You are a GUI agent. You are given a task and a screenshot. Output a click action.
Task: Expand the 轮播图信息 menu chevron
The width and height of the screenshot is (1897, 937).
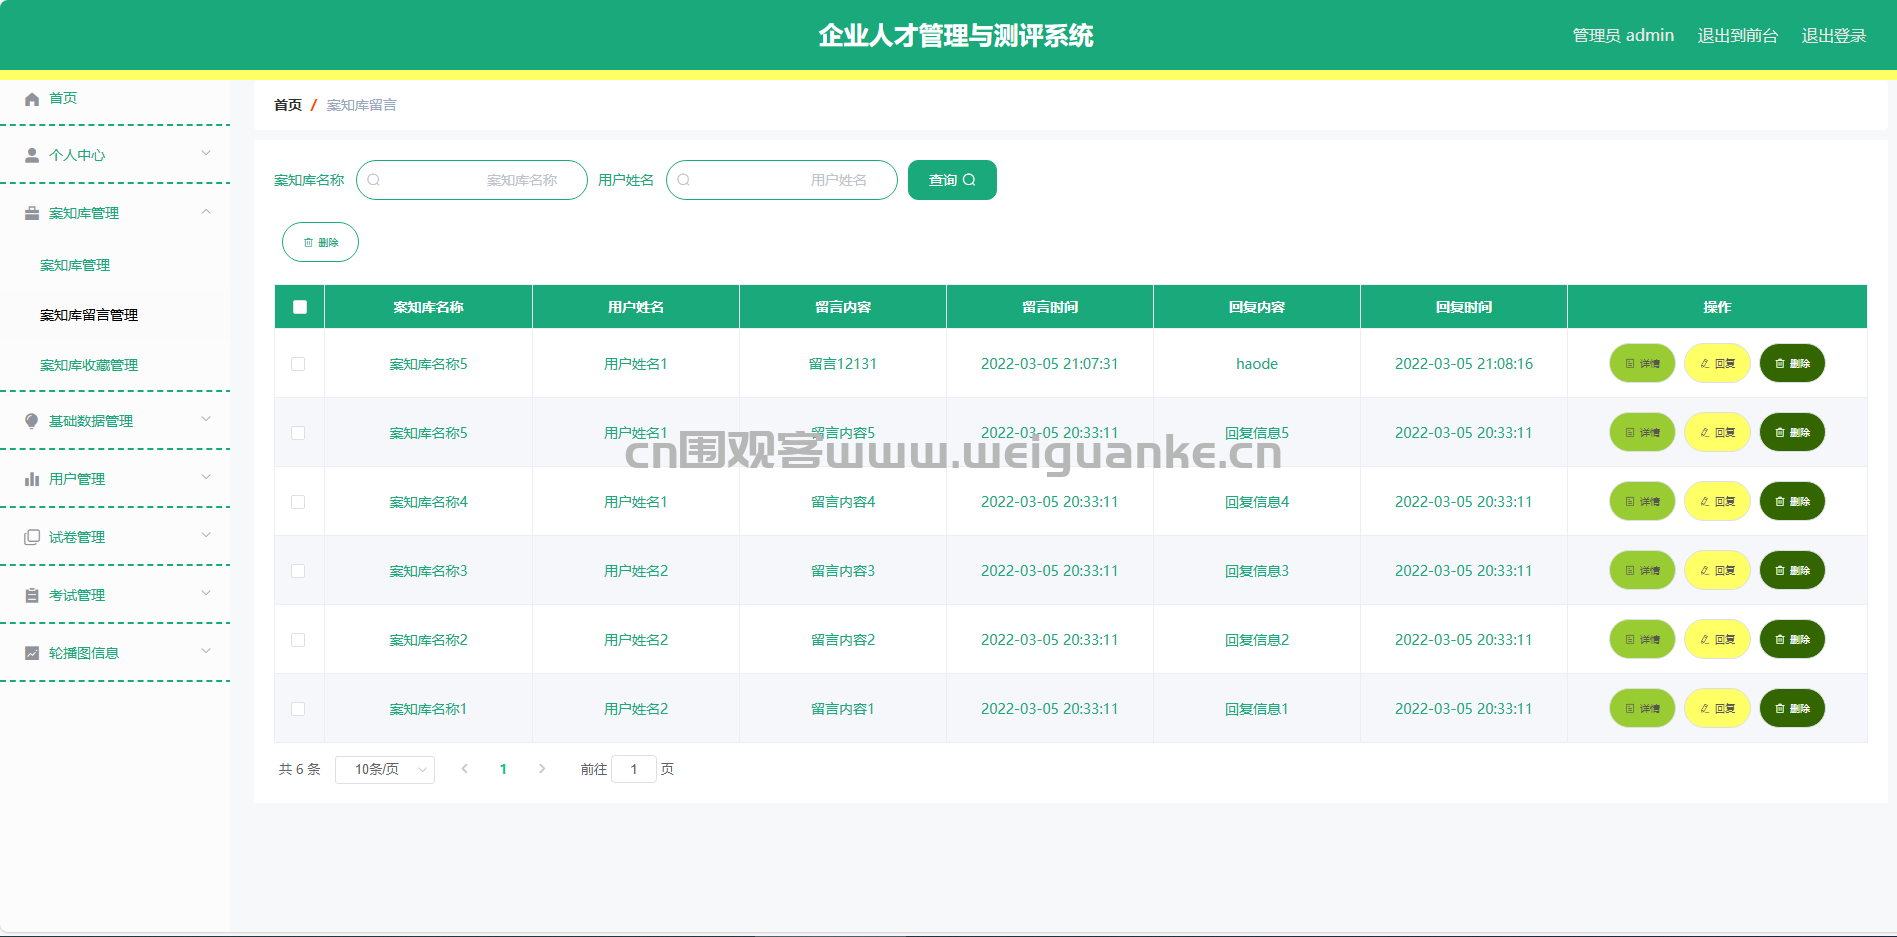pos(206,651)
